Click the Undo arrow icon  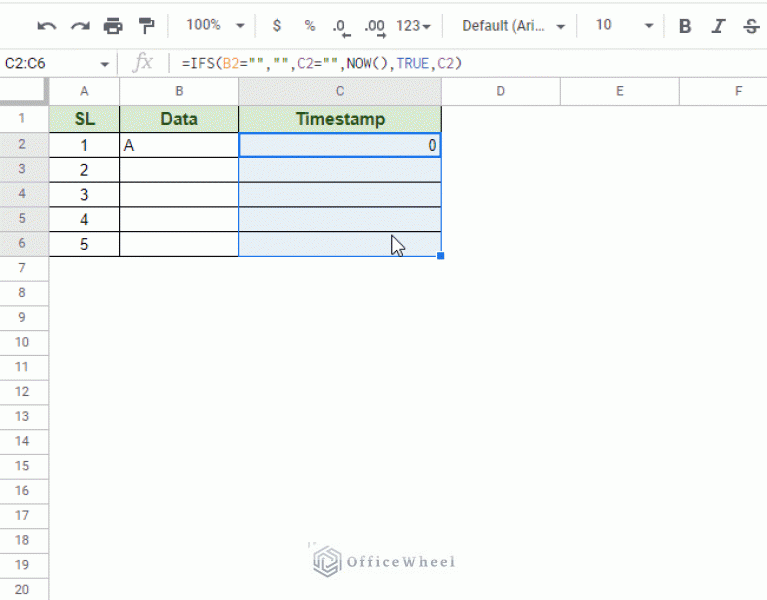point(47,26)
